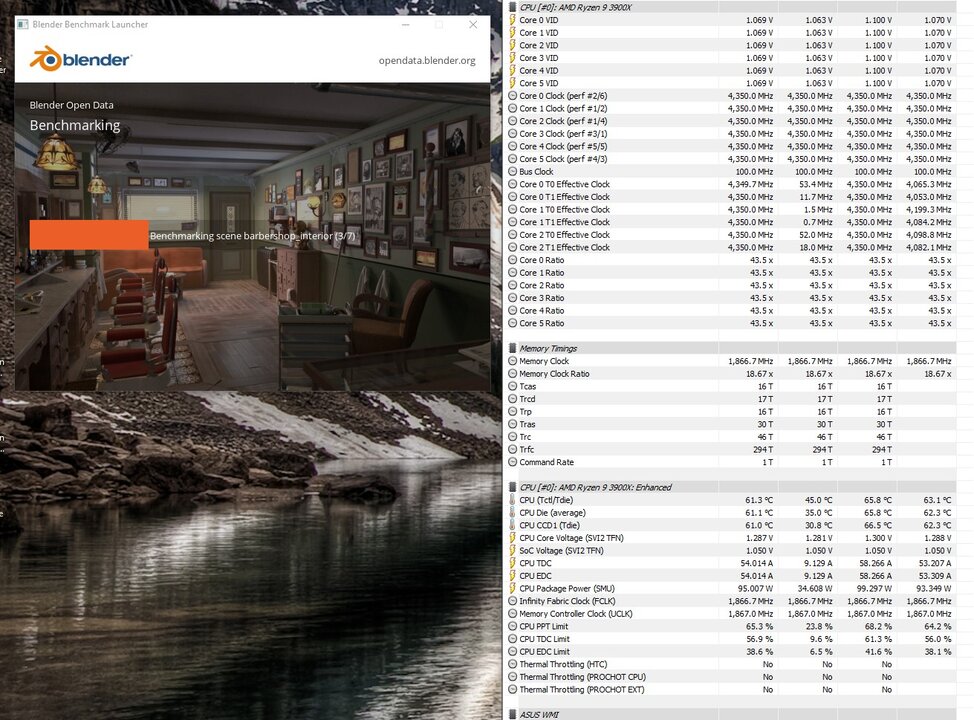Click the Trp timing row label
Image resolution: width=974 pixels, height=720 pixels.
pos(526,411)
